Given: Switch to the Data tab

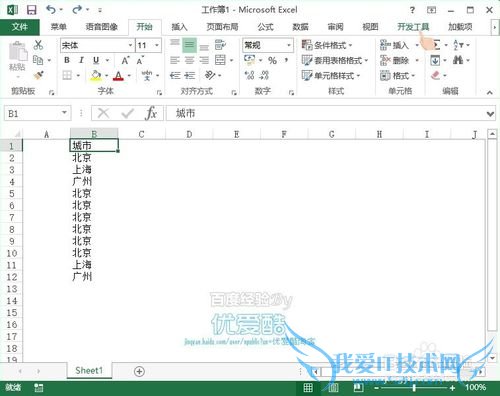Looking at the screenshot, I should coord(300,27).
